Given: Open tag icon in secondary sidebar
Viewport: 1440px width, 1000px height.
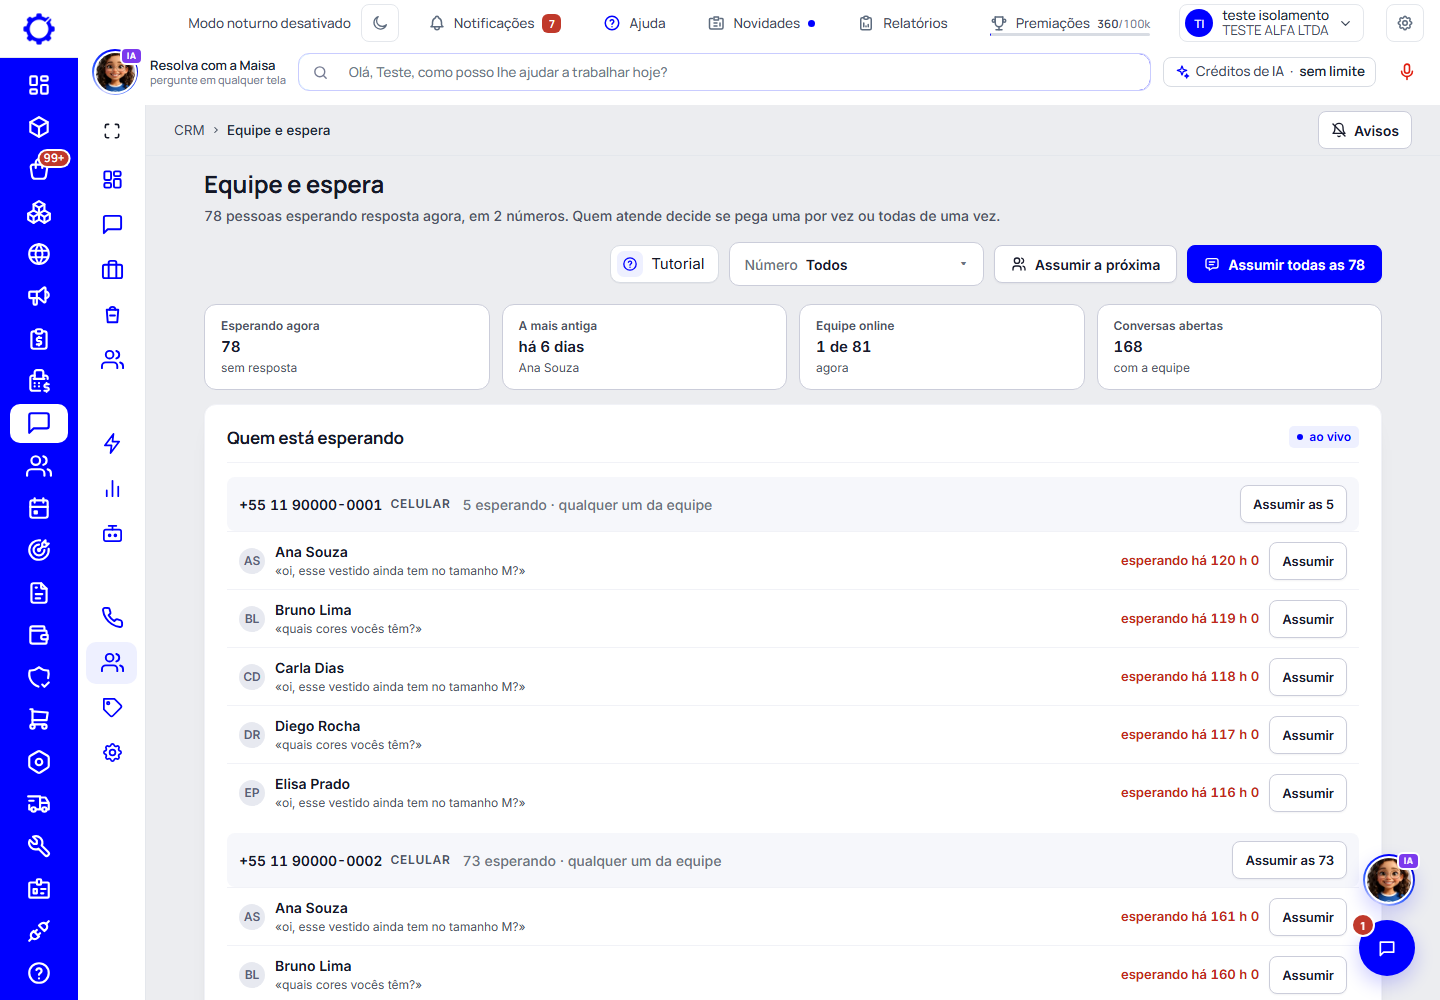Looking at the screenshot, I should point(112,707).
